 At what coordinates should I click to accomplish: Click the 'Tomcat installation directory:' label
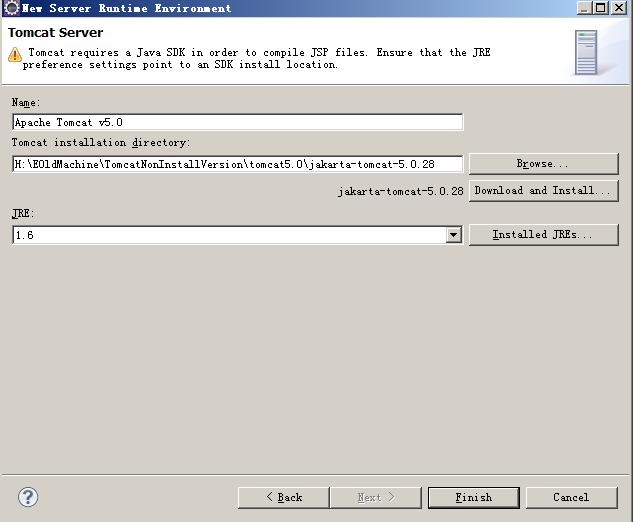[101, 143]
